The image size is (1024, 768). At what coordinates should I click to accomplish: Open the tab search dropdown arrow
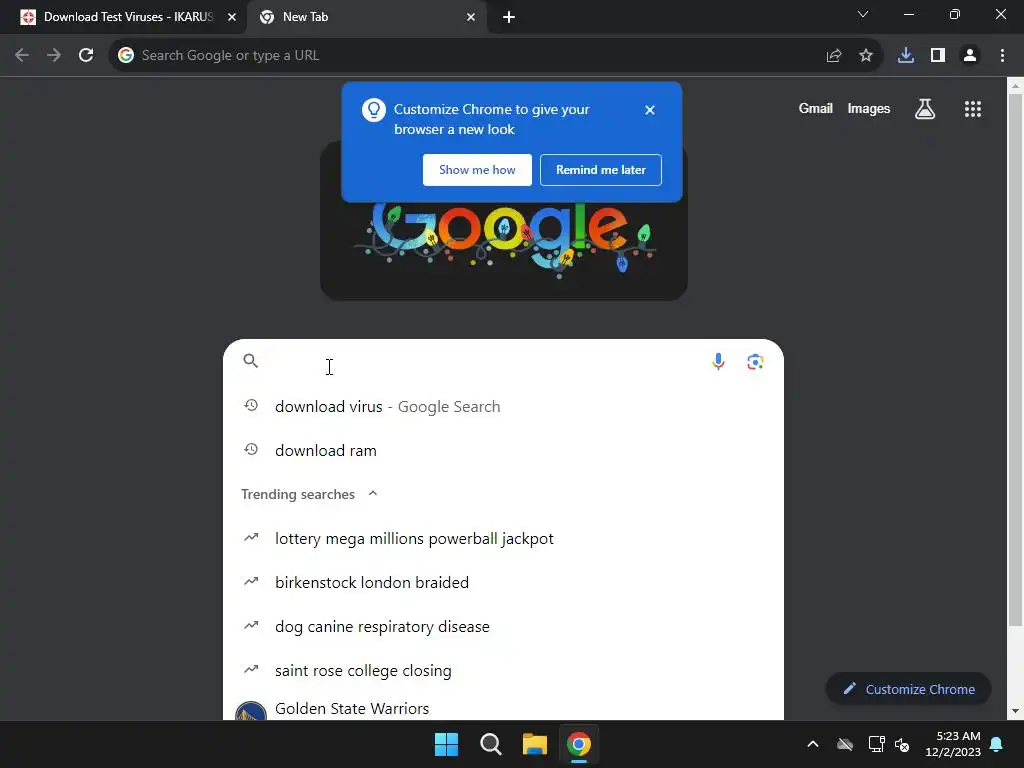coord(863,14)
